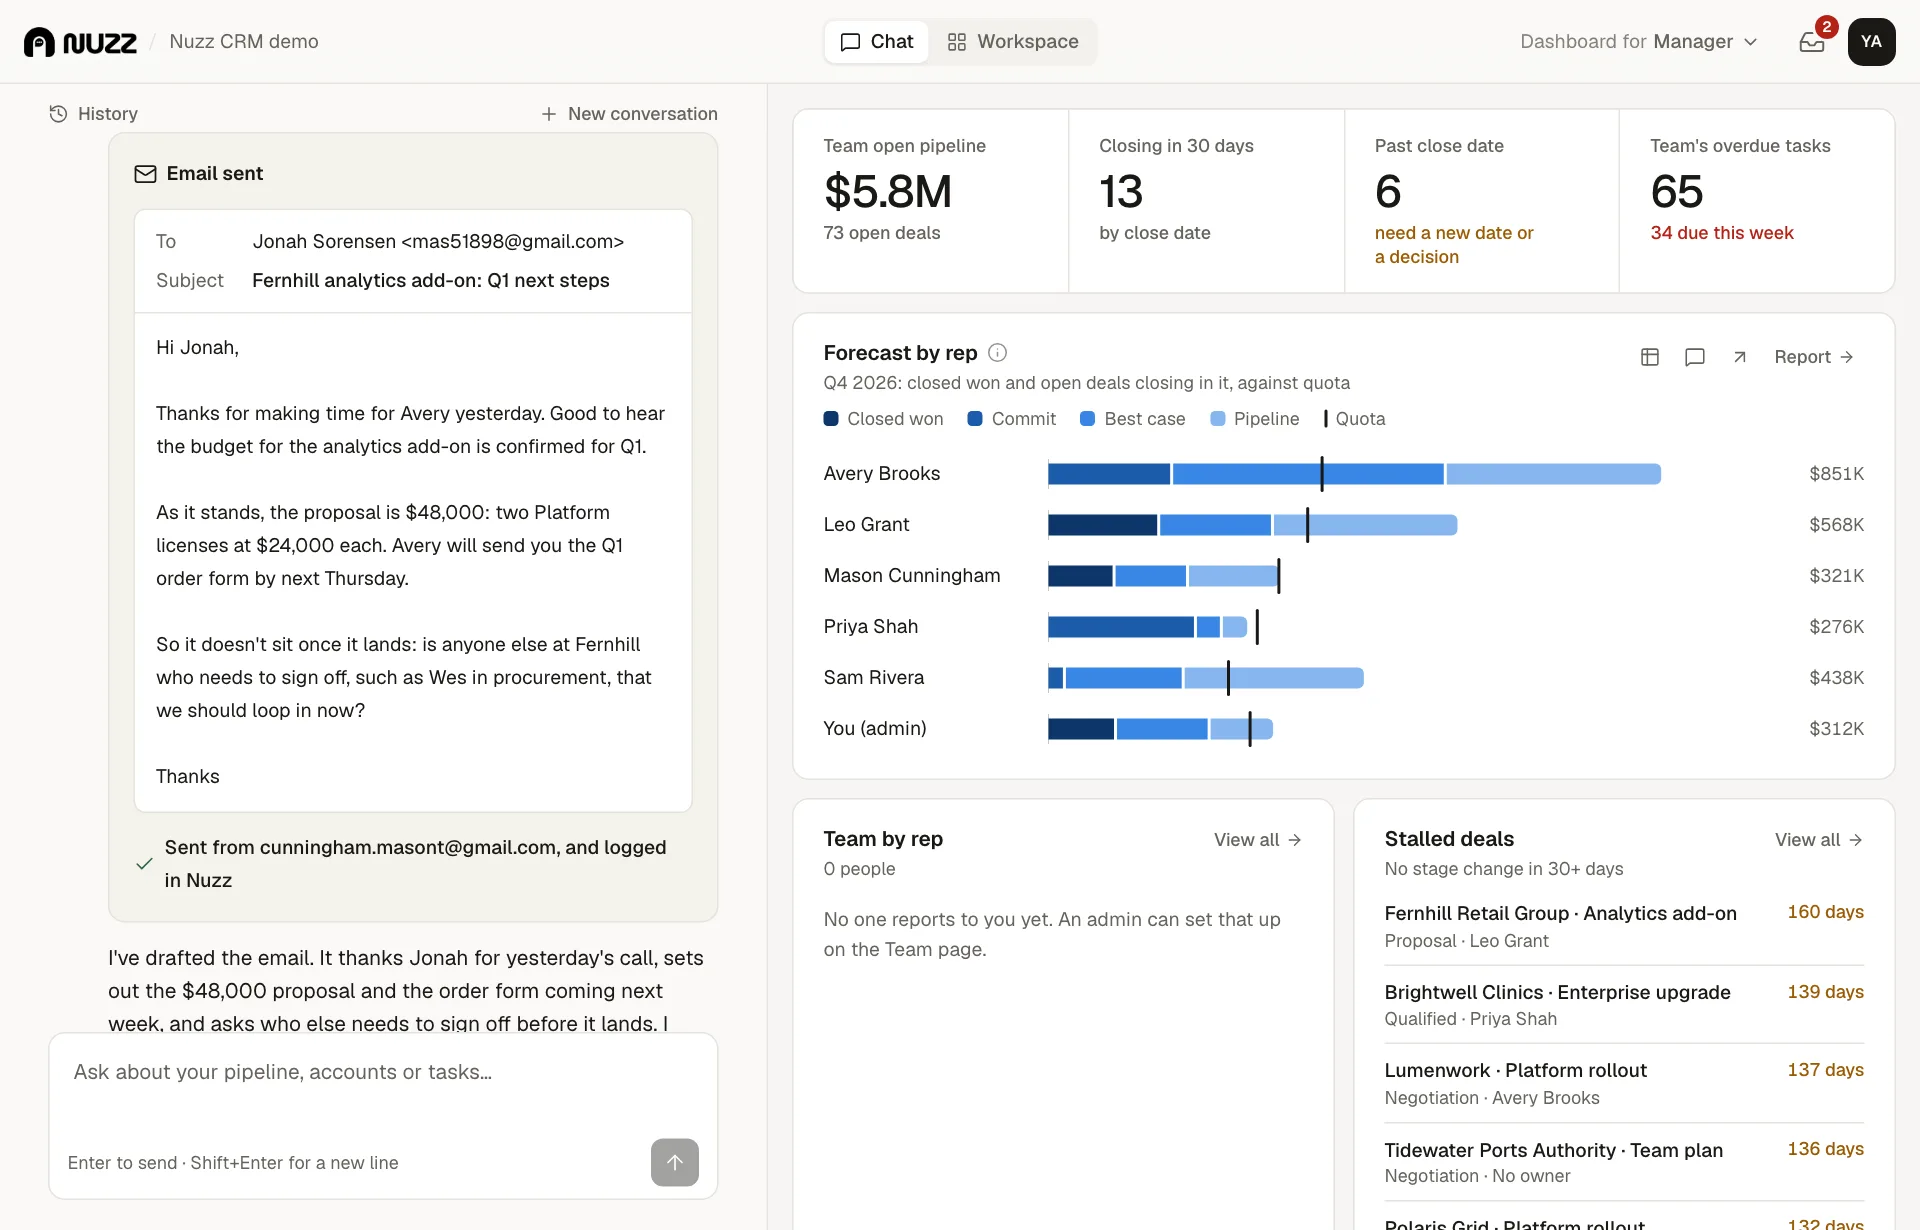Screen dimensions: 1920x1230
Task: Click the Closed won legend swatch
Action: pos(831,419)
